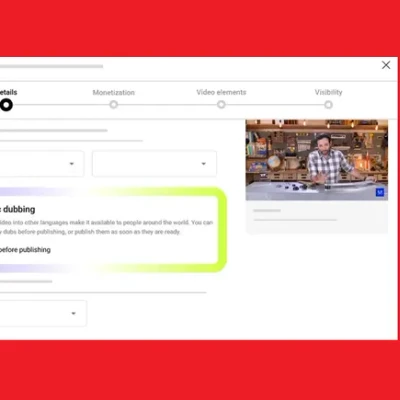Click the Video elements step circle
The height and width of the screenshot is (400, 400).
point(221,105)
